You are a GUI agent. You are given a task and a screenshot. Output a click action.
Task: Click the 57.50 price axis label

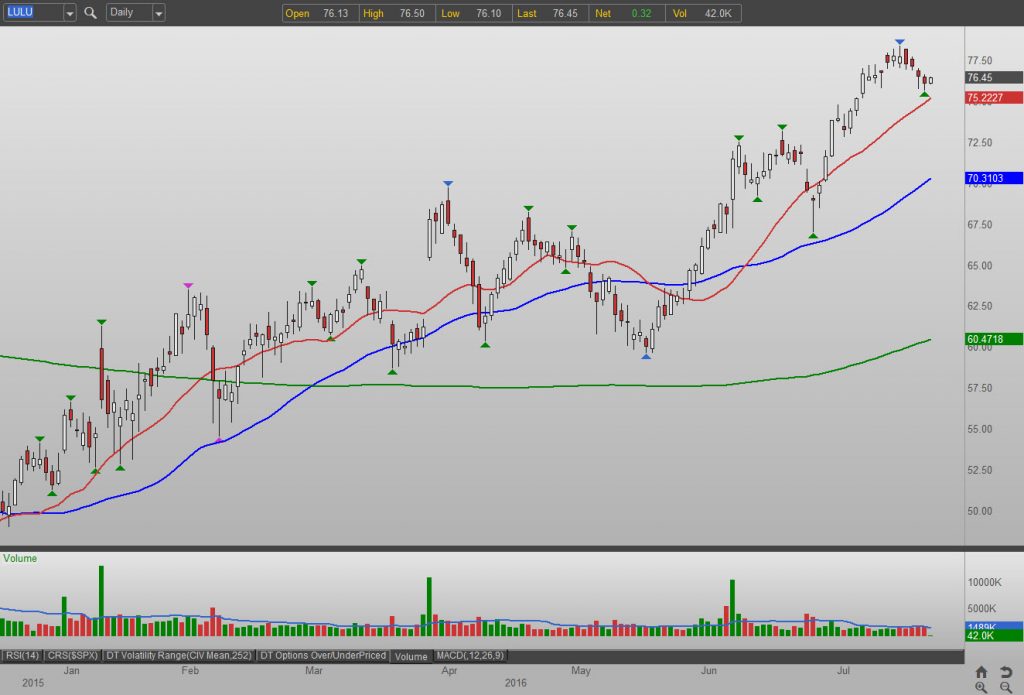[980, 388]
